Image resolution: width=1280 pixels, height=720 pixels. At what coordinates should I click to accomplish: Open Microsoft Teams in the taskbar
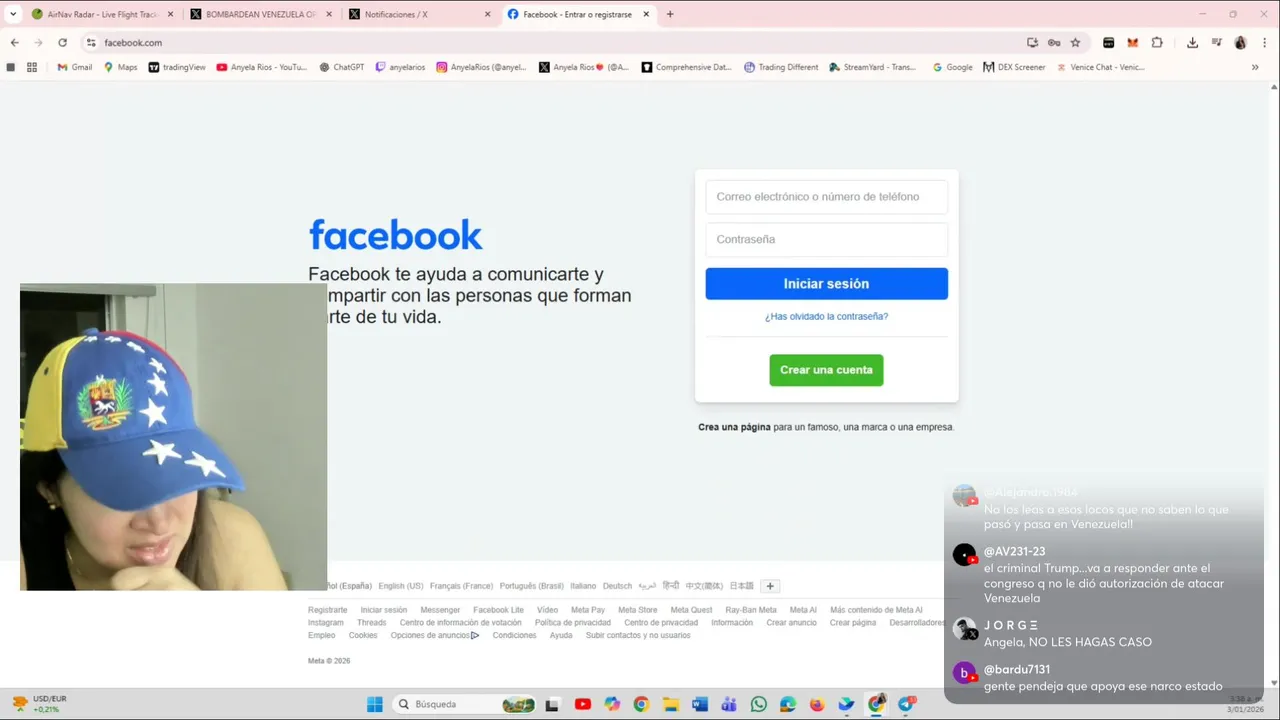(x=729, y=704)
